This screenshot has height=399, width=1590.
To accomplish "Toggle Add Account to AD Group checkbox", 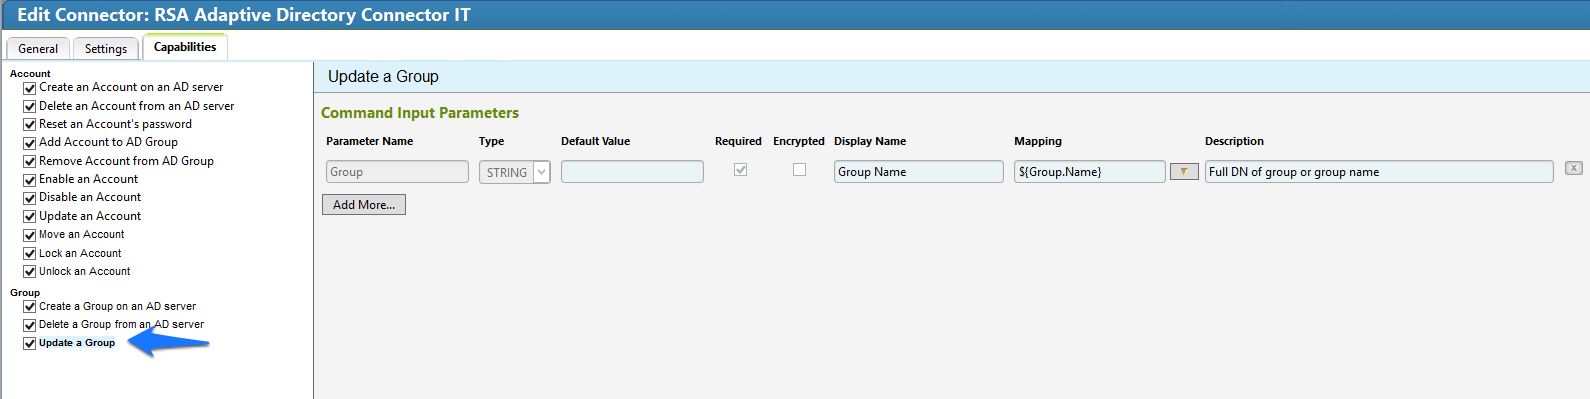I will (30, 143).
